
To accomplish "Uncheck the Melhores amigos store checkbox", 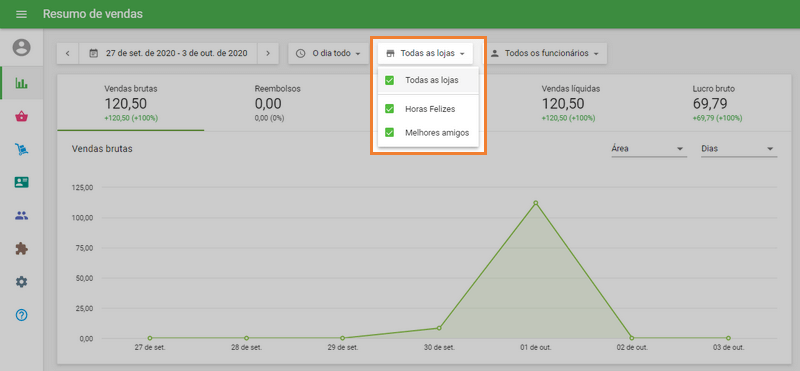I will [x=389, y=133].
